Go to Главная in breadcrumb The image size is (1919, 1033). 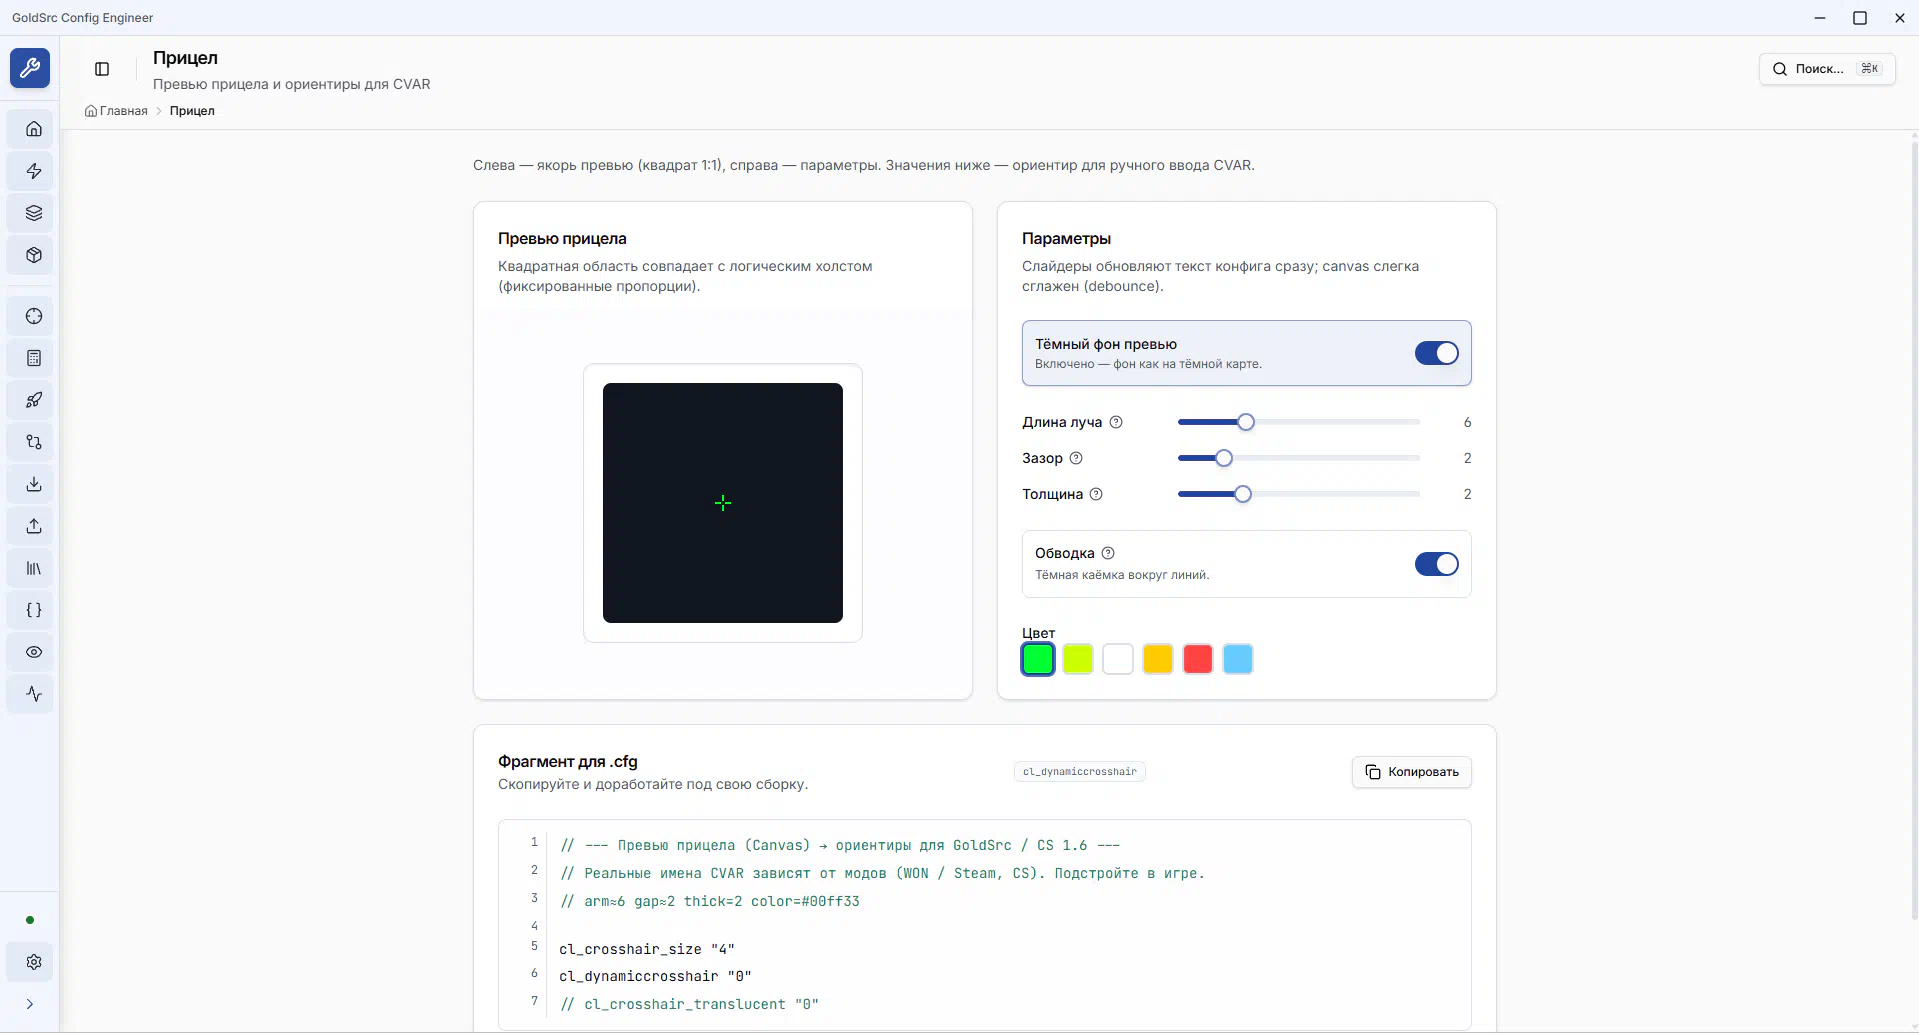pyautogui.click(x=123, y=111)
